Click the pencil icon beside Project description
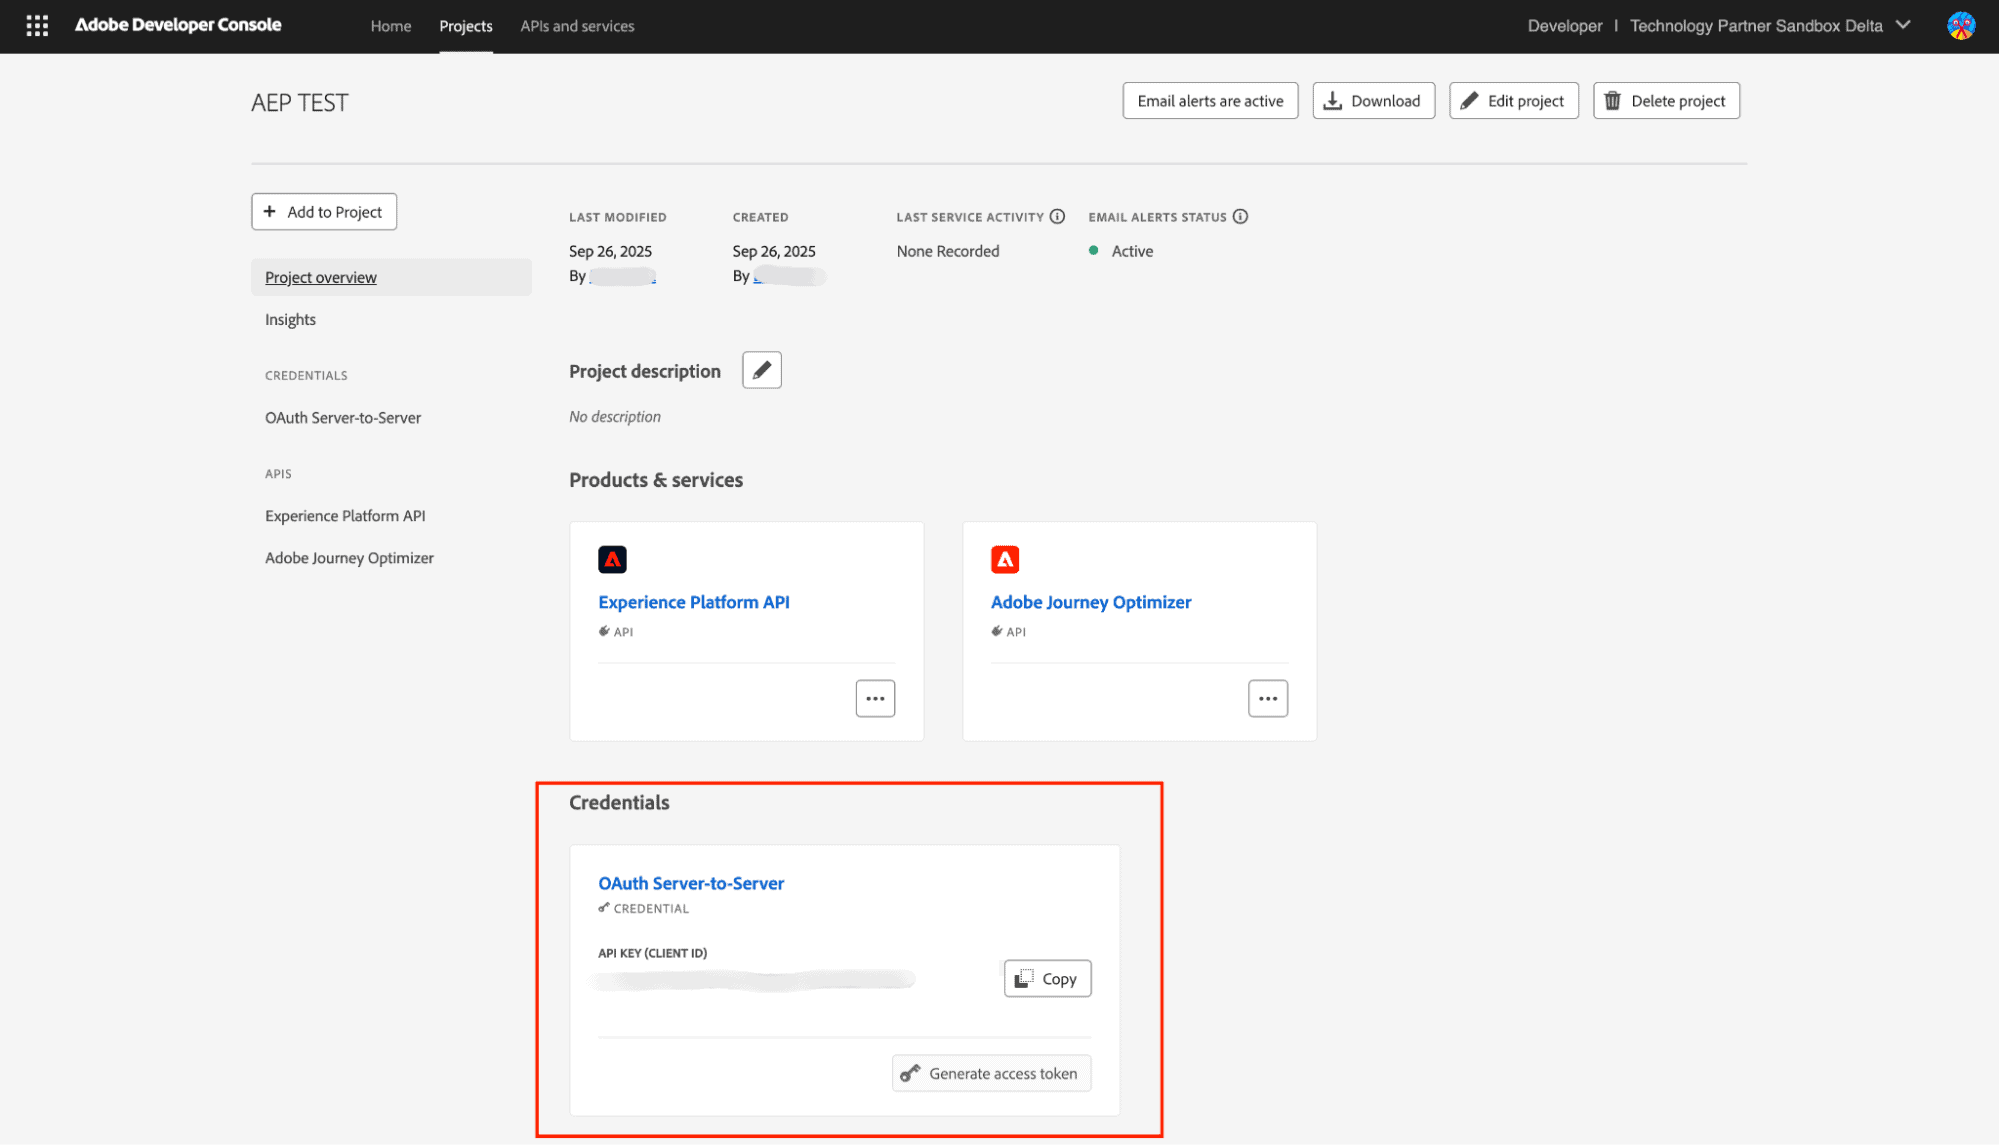1999x1145 pixels. (x=761, y=370)
